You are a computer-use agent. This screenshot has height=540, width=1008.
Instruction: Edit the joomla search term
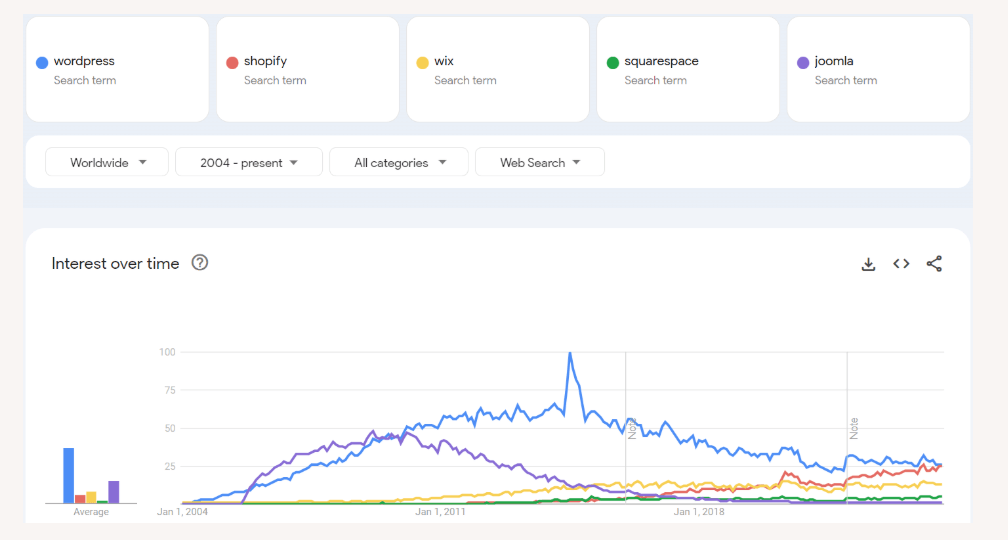click(x=834, y=61)
